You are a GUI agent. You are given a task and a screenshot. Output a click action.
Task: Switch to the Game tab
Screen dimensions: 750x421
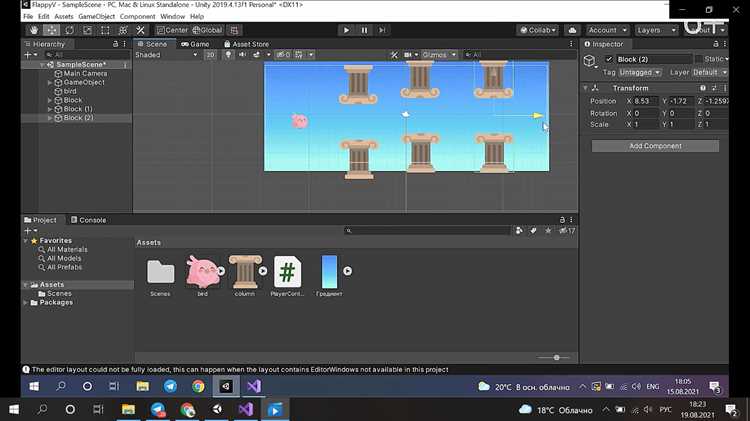click(195, 44)
